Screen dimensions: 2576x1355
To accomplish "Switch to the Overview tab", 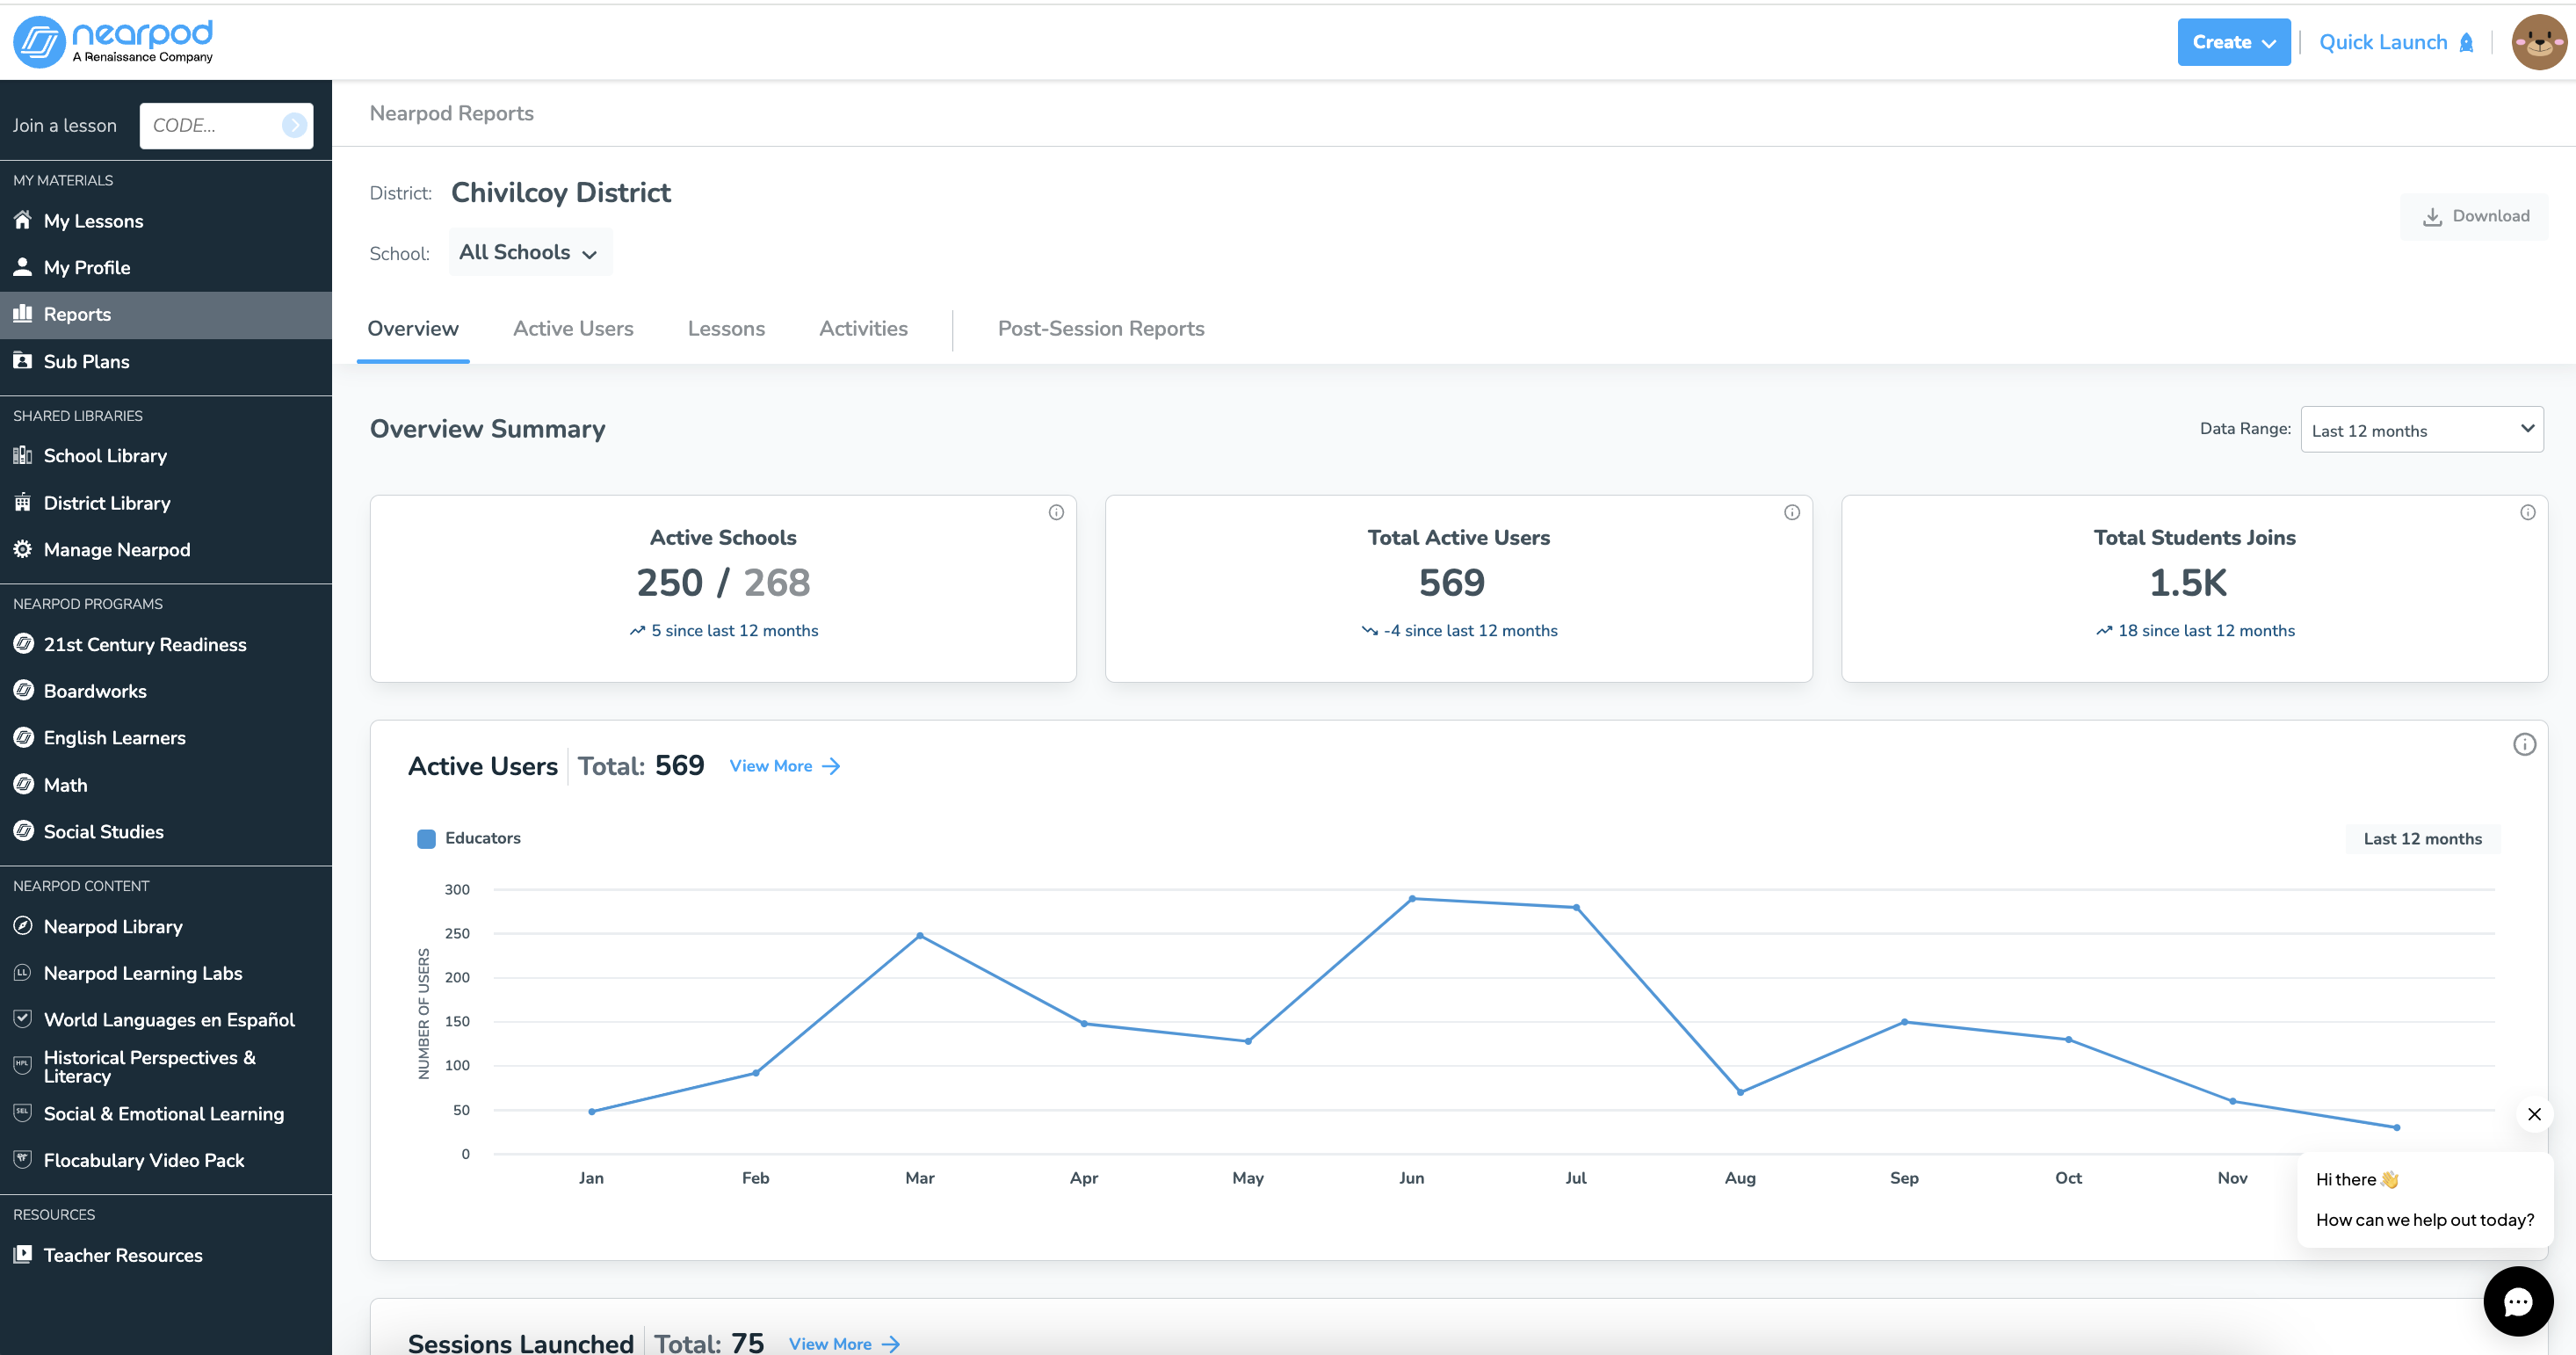I will (413, 329).
